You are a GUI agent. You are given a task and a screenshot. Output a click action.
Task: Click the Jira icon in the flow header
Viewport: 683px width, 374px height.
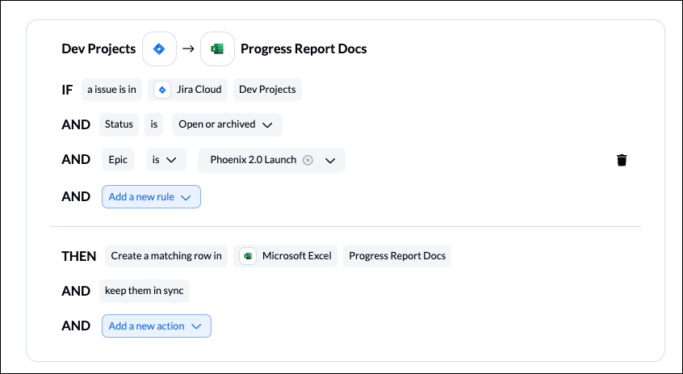point(159,49)
